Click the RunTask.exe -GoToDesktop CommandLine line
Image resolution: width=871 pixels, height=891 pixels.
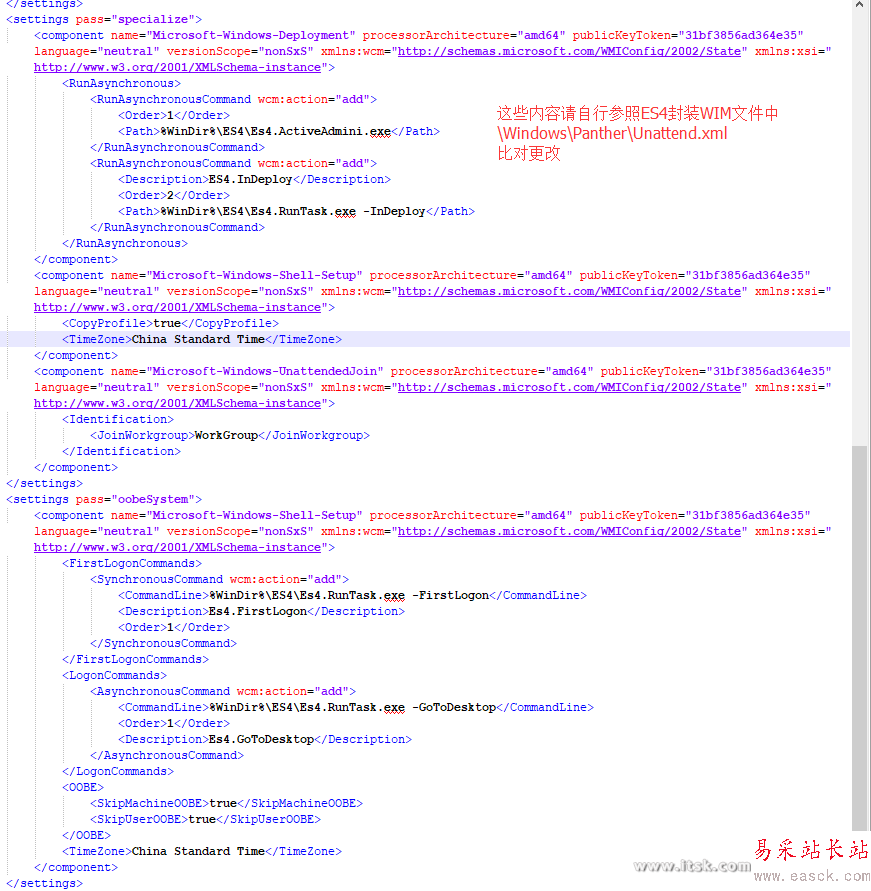356,707
